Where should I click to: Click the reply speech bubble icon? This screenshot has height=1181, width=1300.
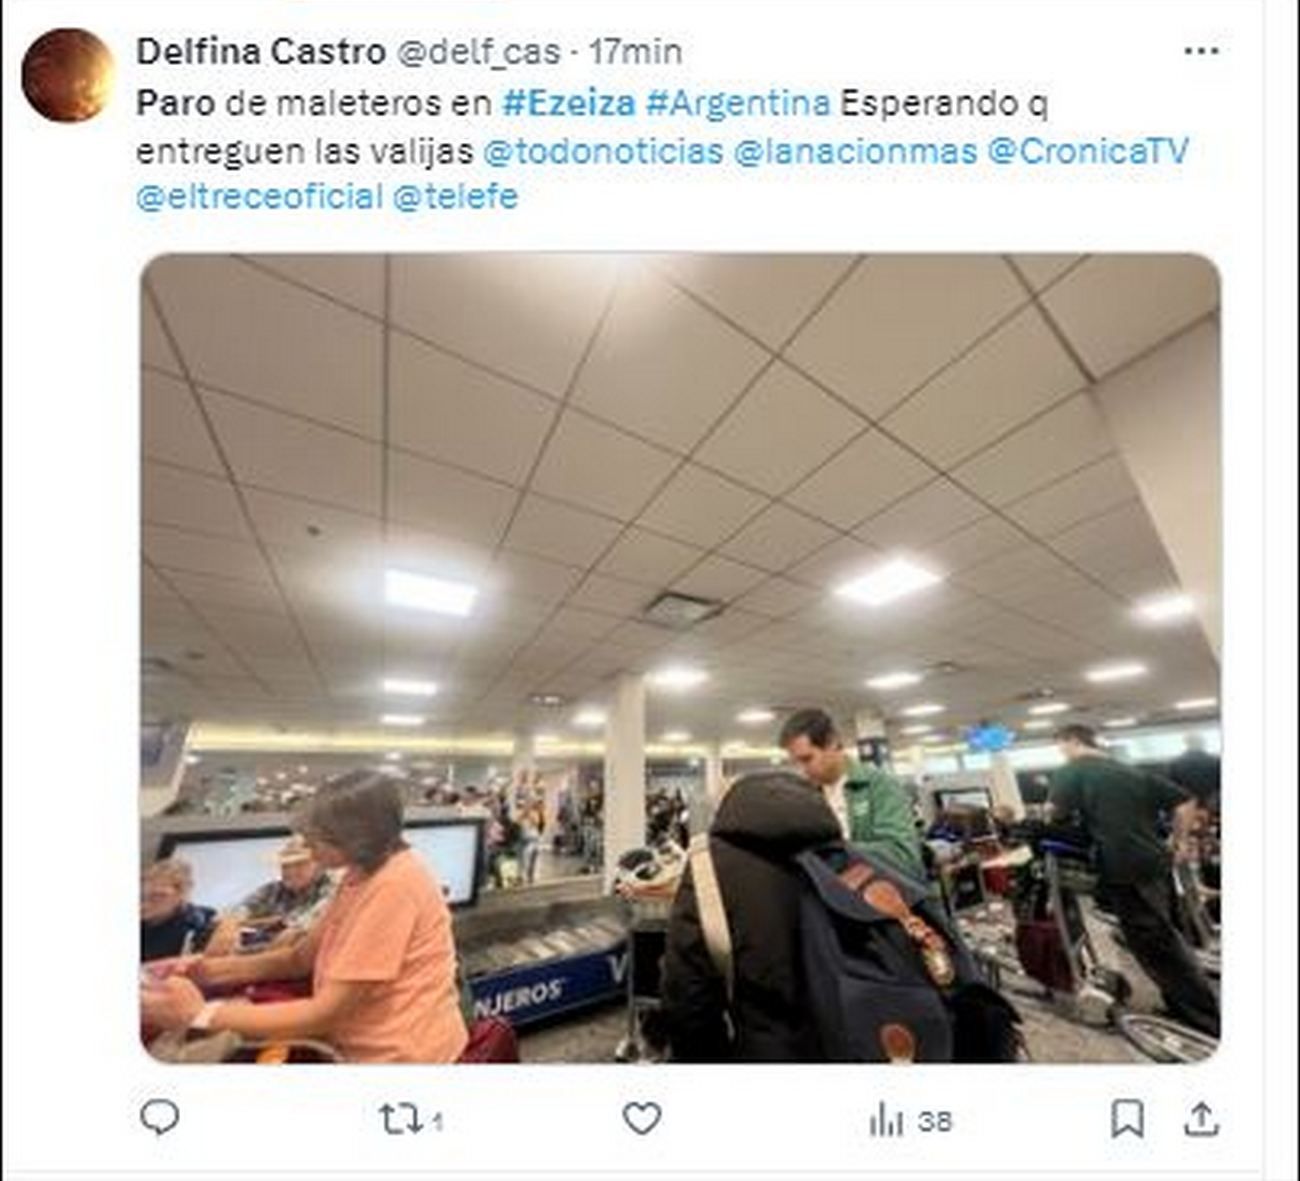tap(159, 1117)
